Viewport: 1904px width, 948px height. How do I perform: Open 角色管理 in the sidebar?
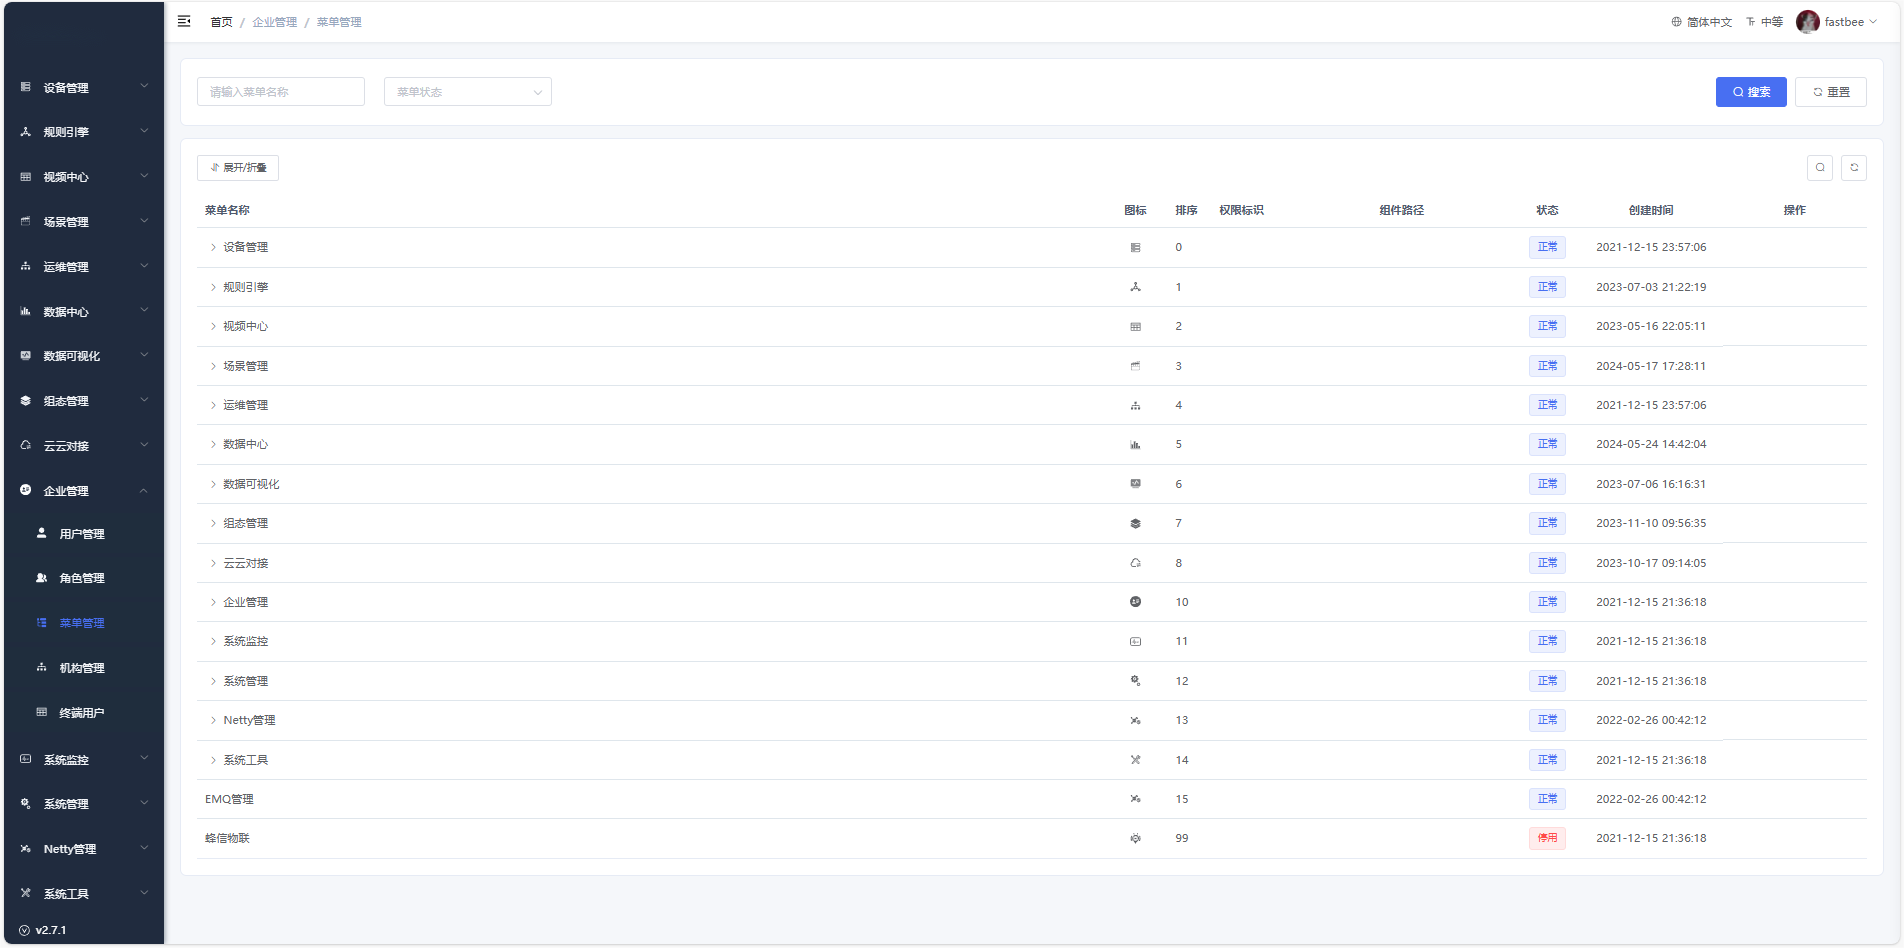[x=82, y=578]
